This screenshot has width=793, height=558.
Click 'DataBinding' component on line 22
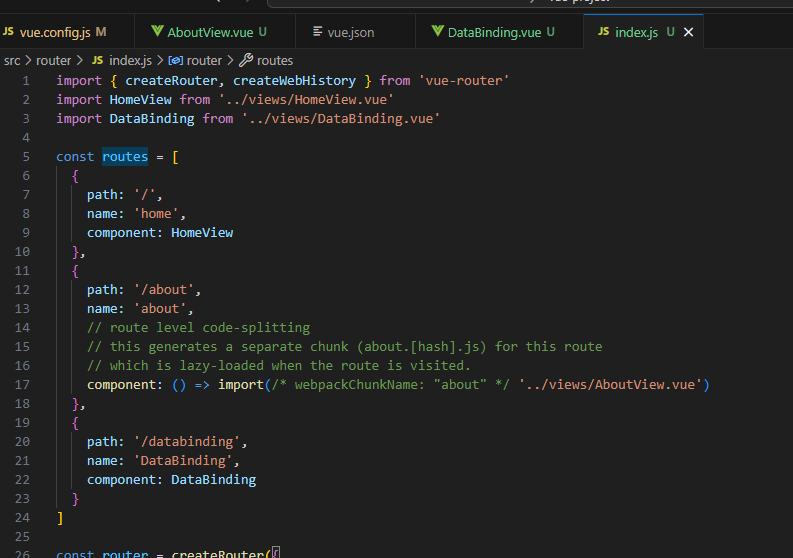click(x=213, y=480)
